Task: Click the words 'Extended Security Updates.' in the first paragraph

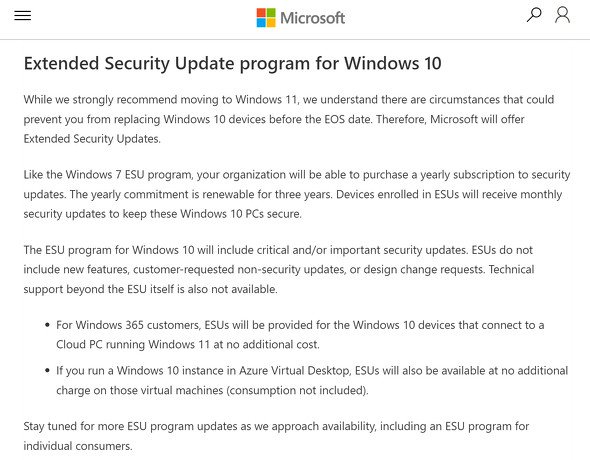Action: [x=92, y=139]
